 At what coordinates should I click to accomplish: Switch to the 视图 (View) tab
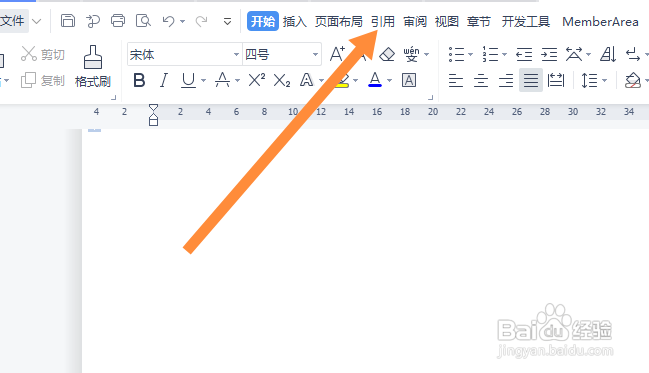447,22
